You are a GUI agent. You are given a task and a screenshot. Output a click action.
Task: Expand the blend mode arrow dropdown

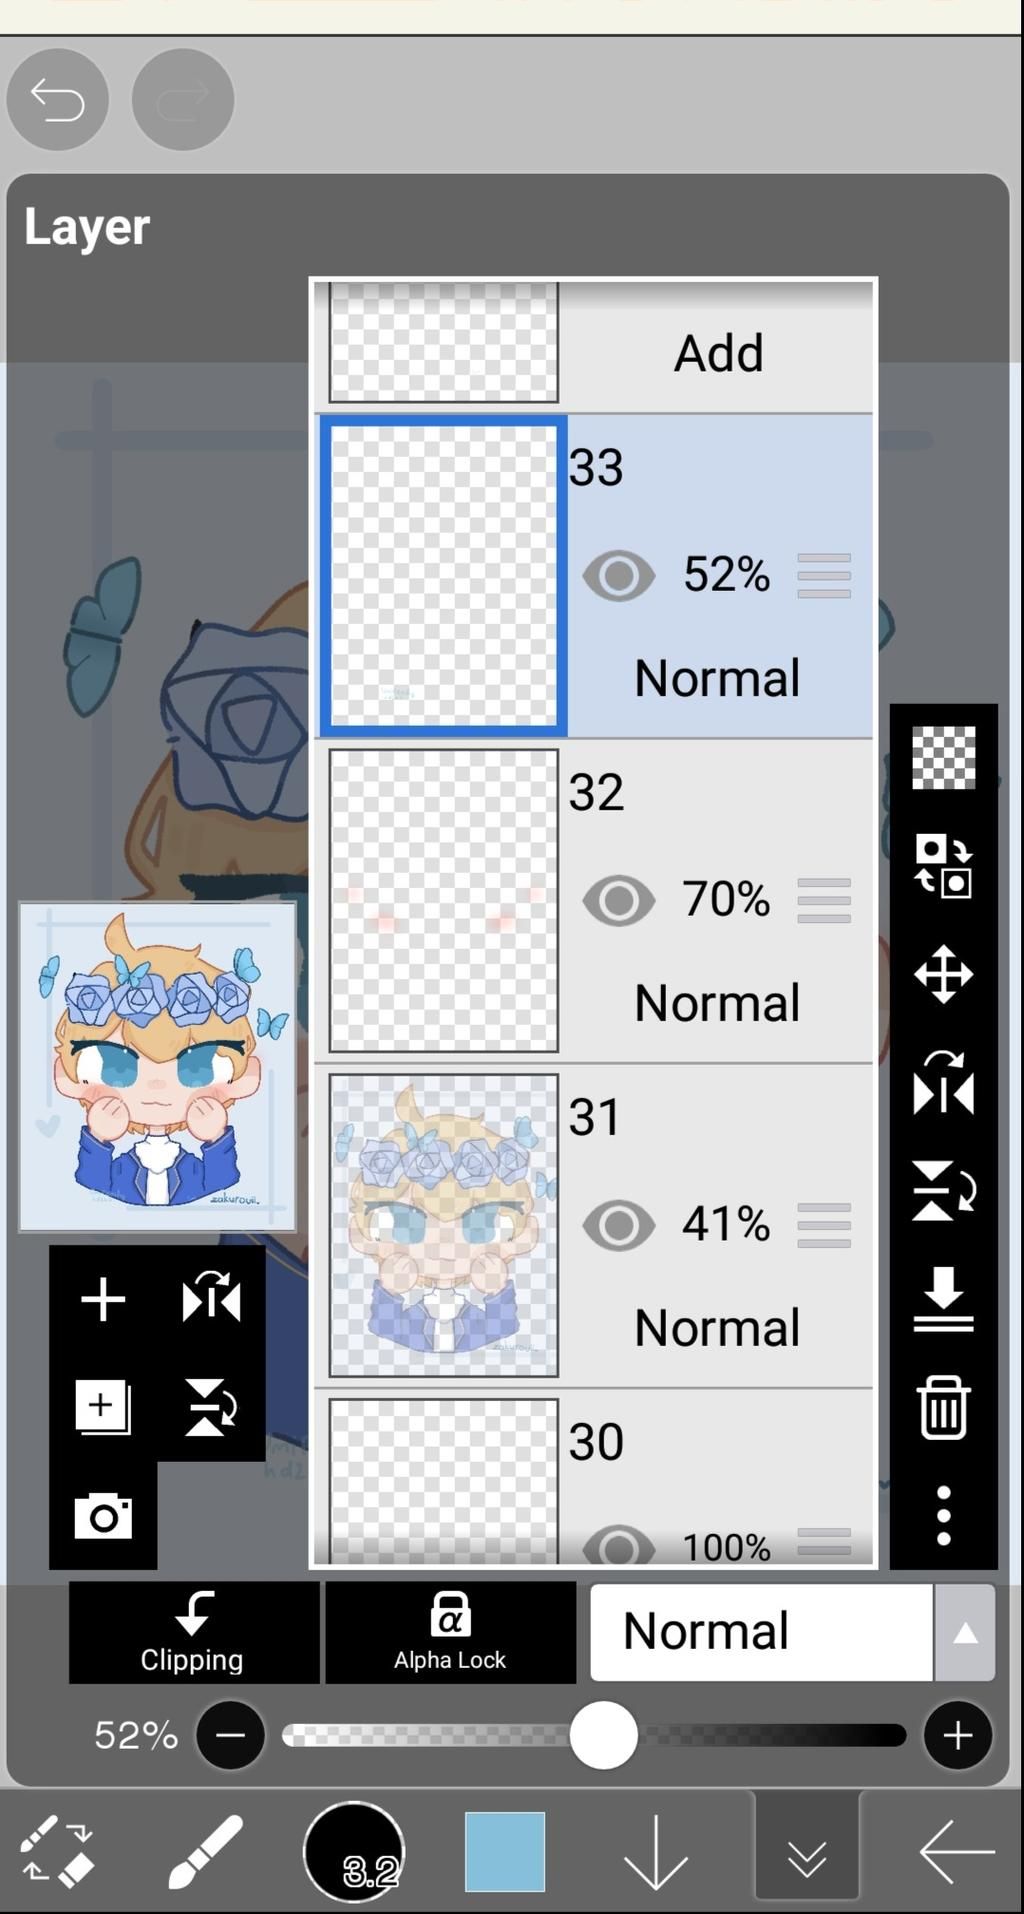point(964,1632)
